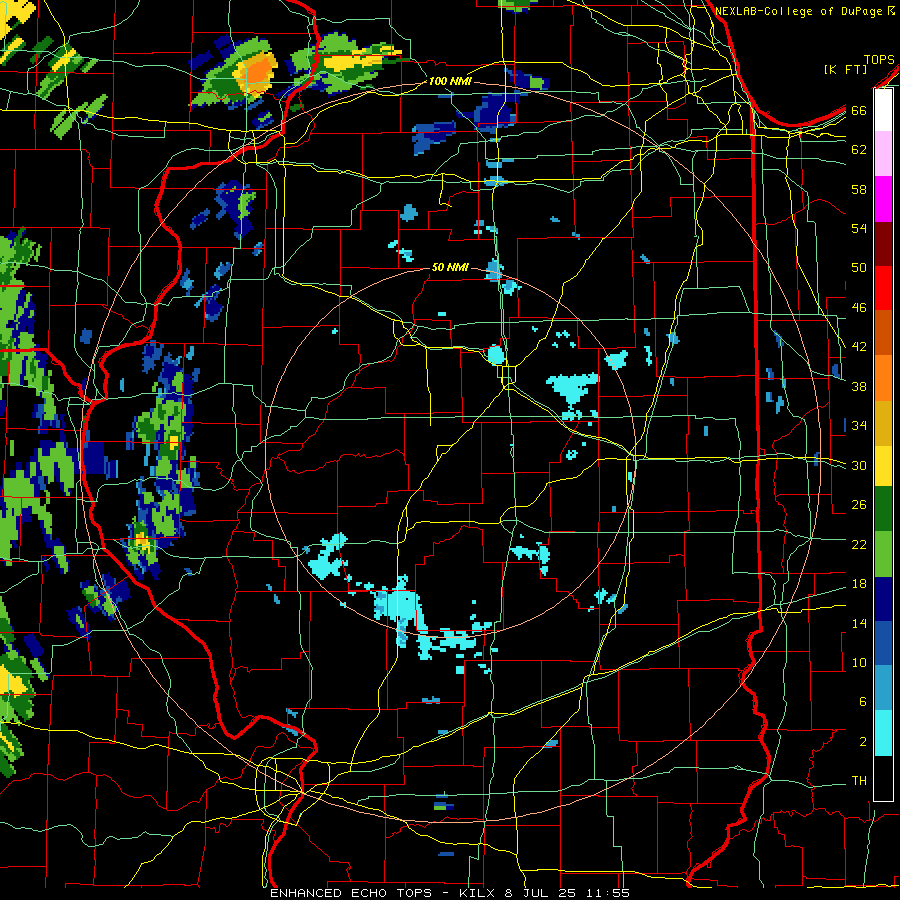The width and height of the screenshot is (900, 900).
Task: Click the cyan 2 kft legend swatch
Action: click(883, 733)
